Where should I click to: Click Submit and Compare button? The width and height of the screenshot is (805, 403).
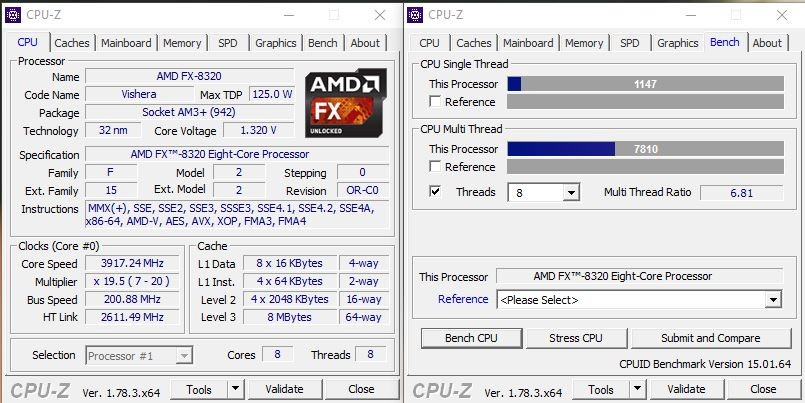(711, 338)
